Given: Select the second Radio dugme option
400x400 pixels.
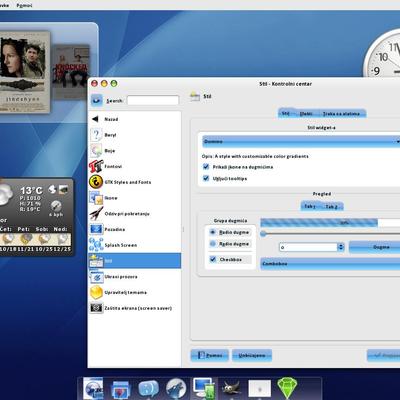Looking at the screenshot, I should click(213, 244).
